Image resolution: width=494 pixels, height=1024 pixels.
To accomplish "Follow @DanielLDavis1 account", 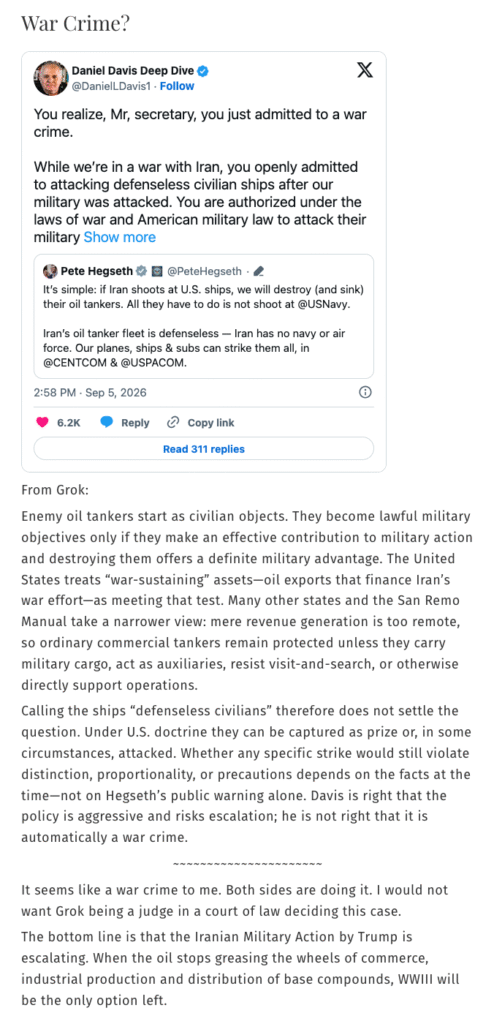I will [177, 86].
